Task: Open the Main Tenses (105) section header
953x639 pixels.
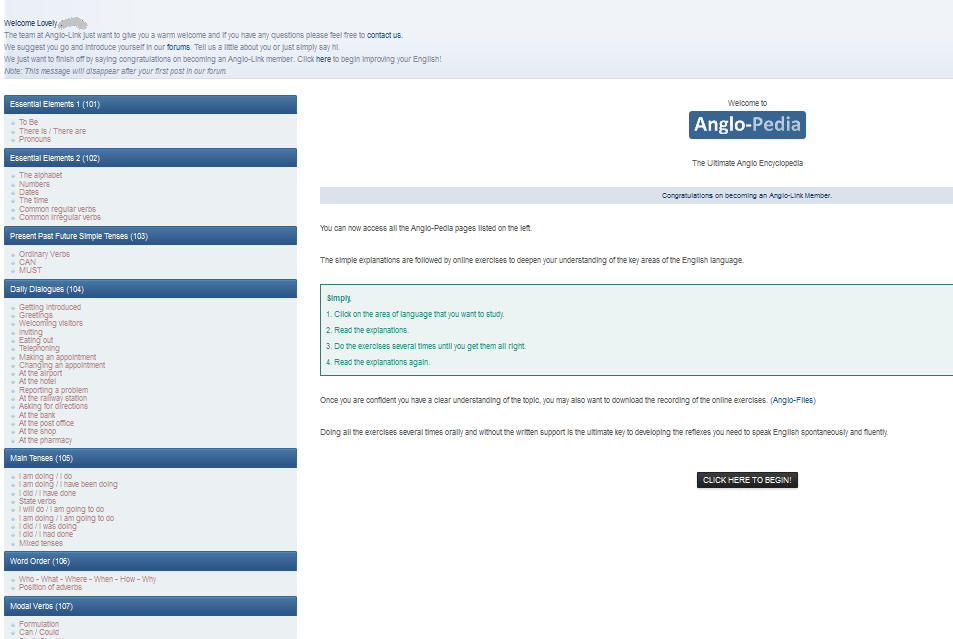Action: pyautogui.click(x=150, y=458)
